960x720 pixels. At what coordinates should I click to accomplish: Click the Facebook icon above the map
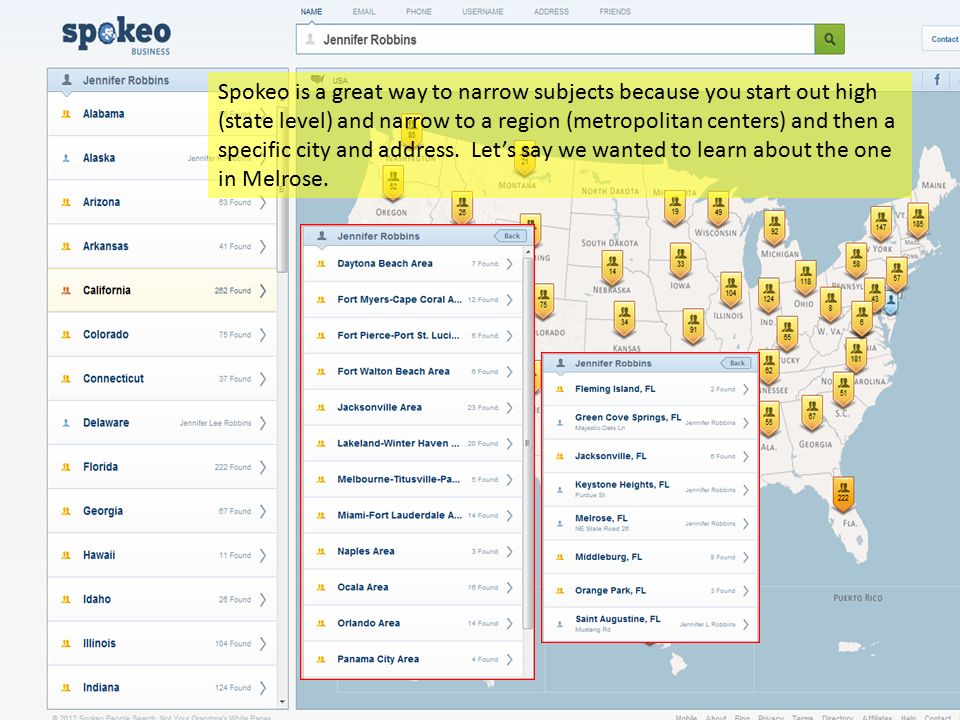coord(937,80)
